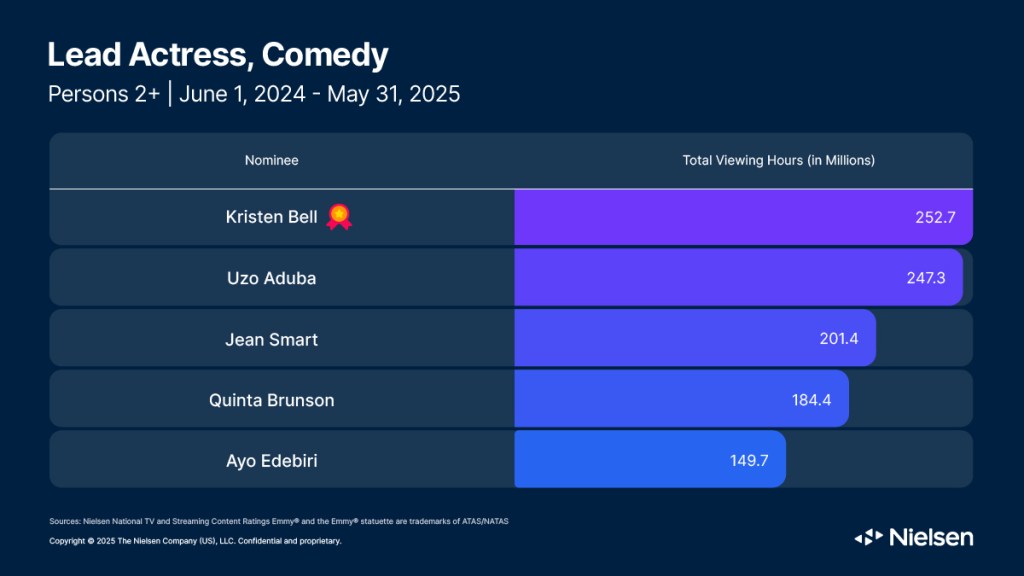Click the Nominee column header
The width and height of the screenshot is (1024, 576).
[x=271, y=160]
